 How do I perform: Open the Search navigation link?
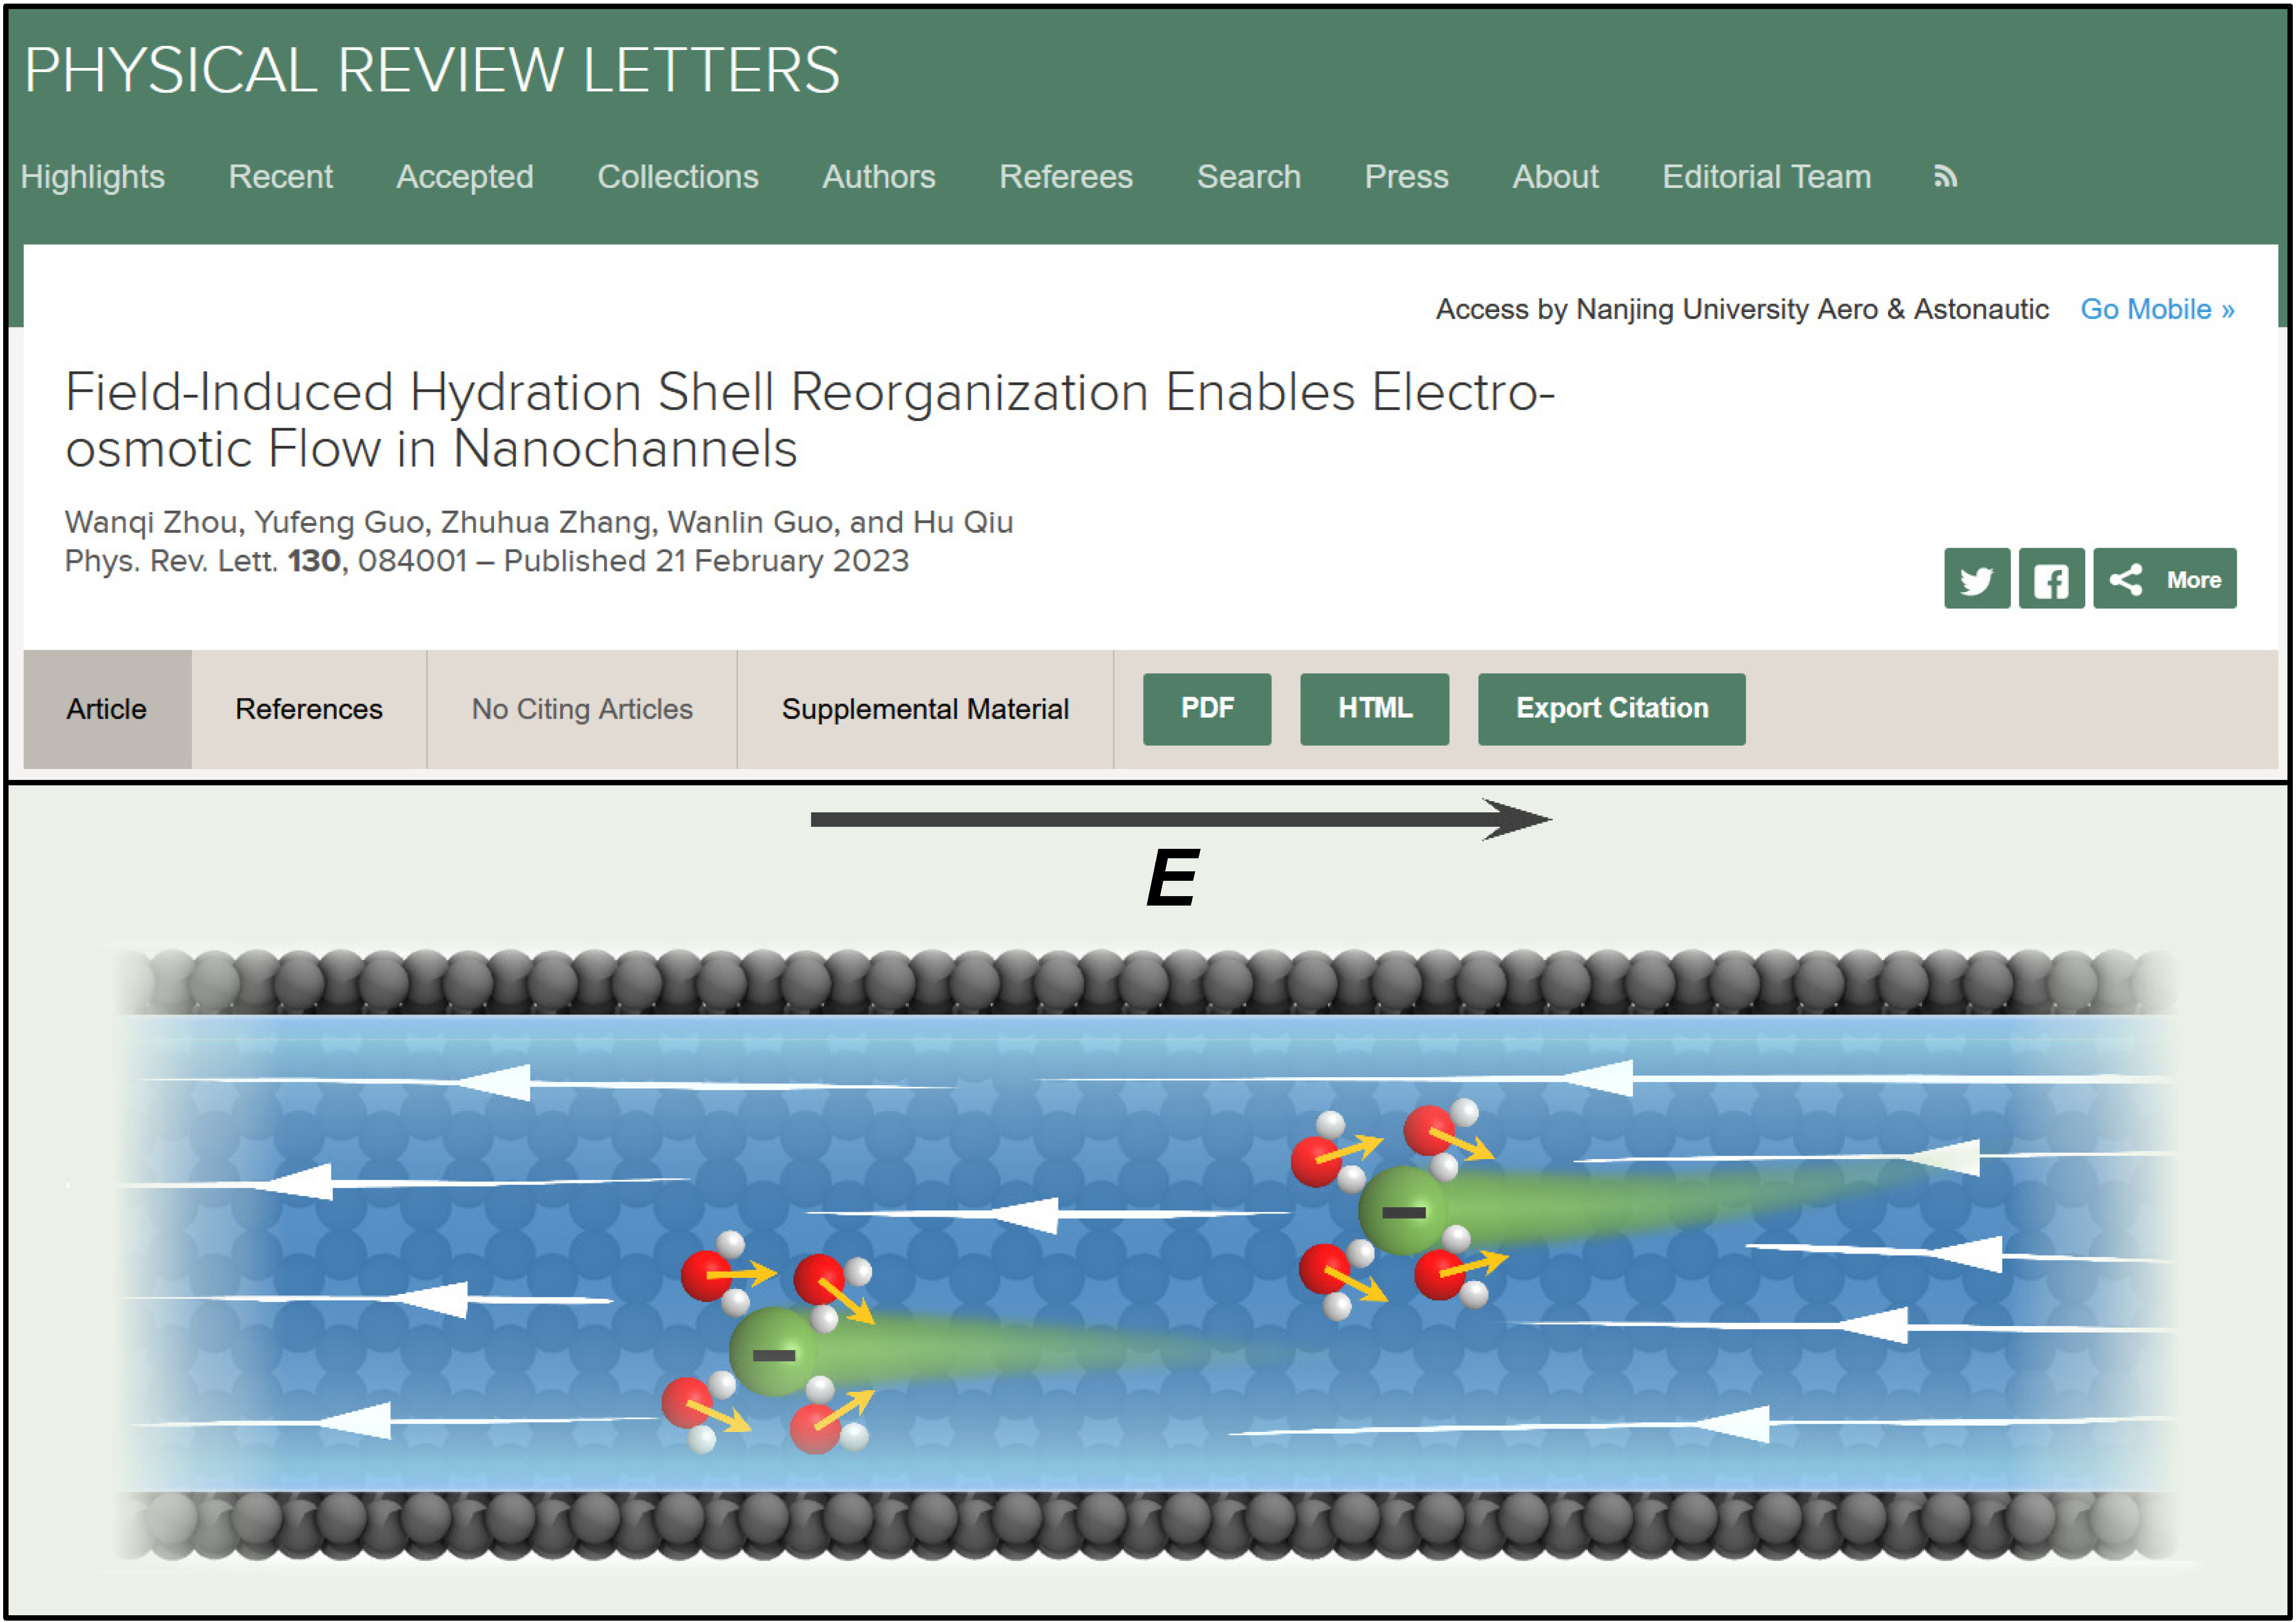(x=1248, y=177)
